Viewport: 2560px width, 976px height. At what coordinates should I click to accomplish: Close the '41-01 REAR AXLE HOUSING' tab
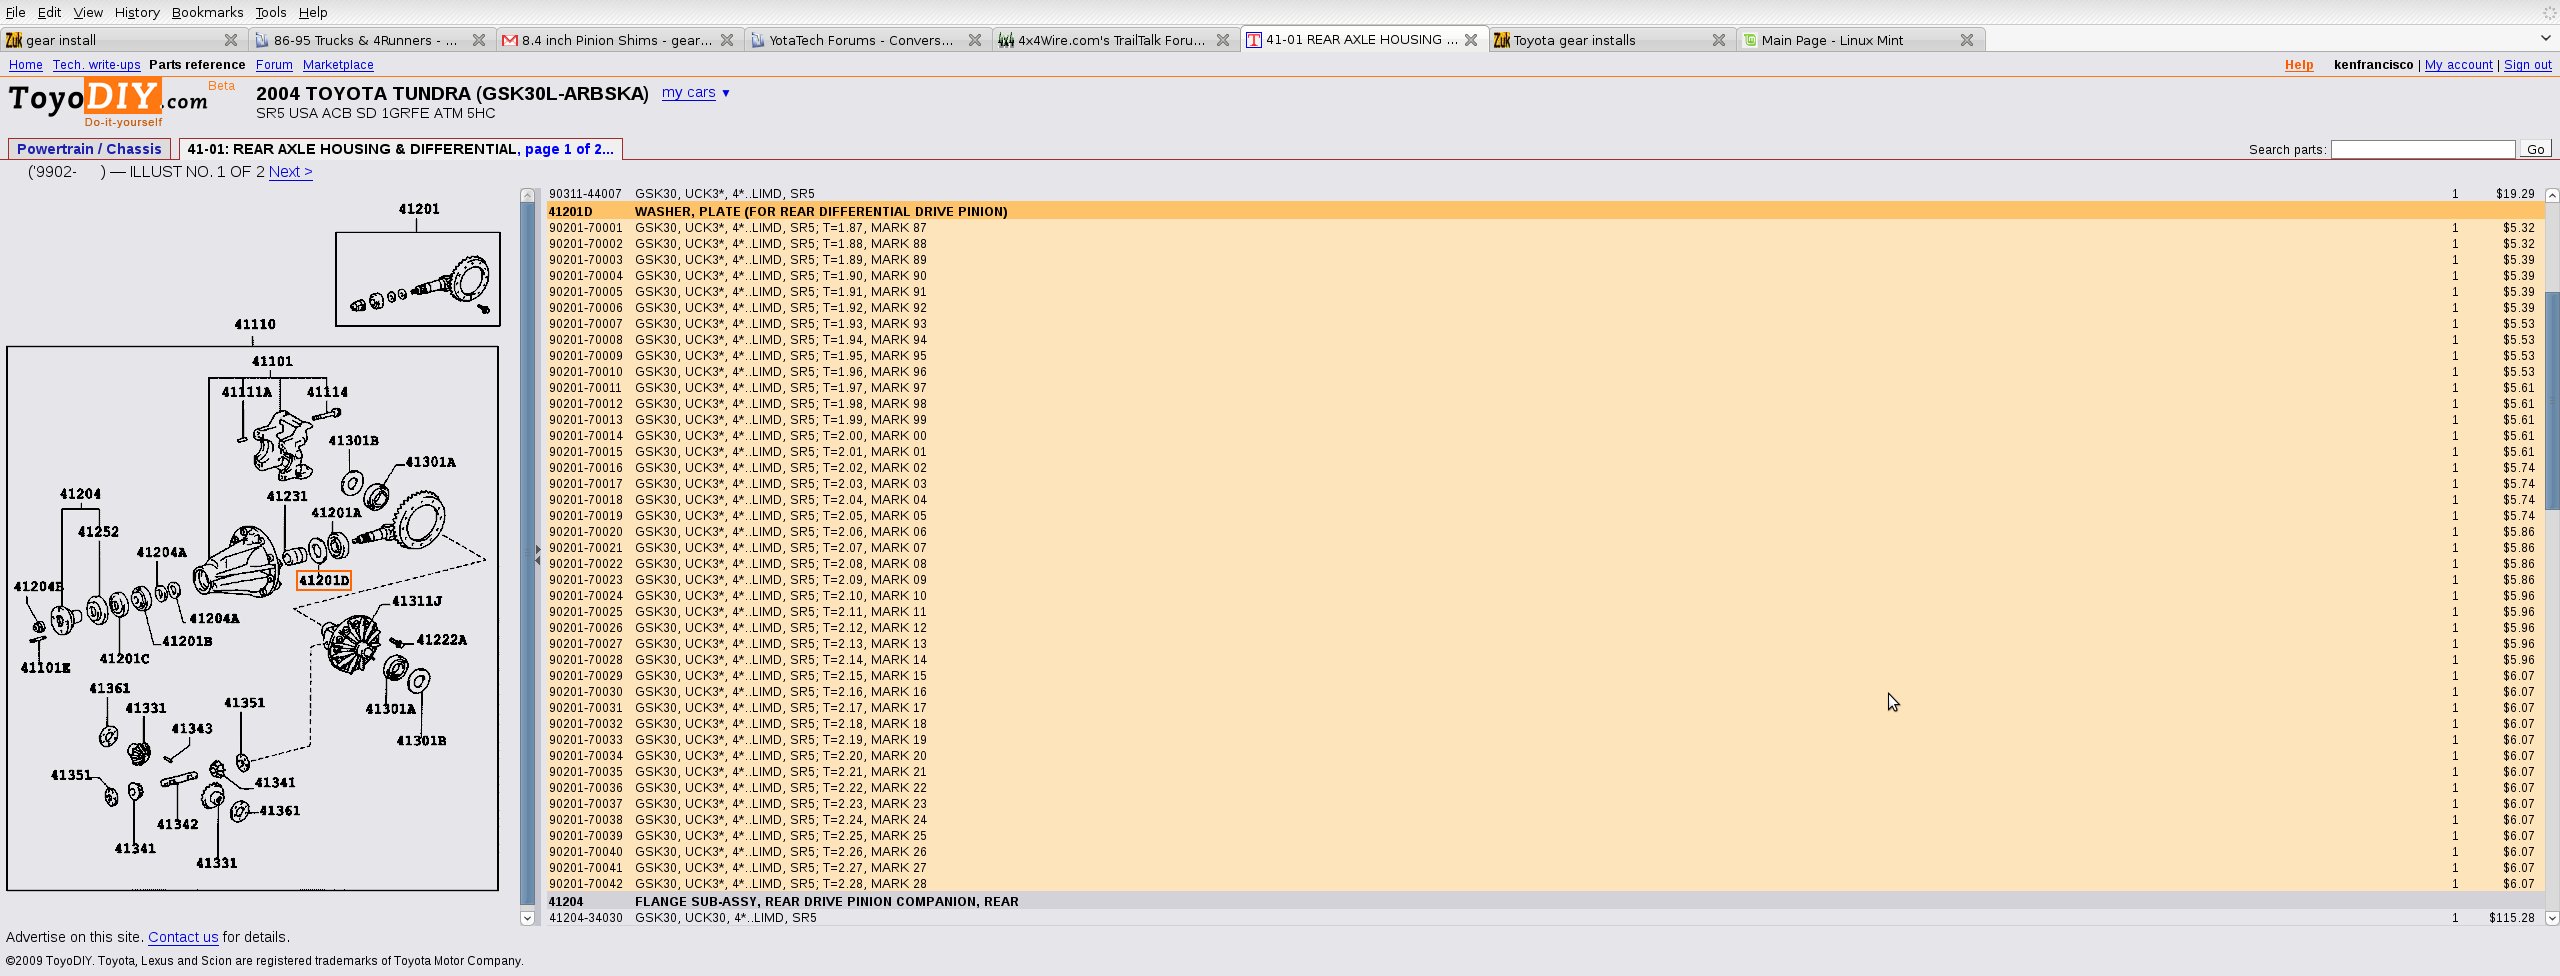click(x=1471, y=40)
